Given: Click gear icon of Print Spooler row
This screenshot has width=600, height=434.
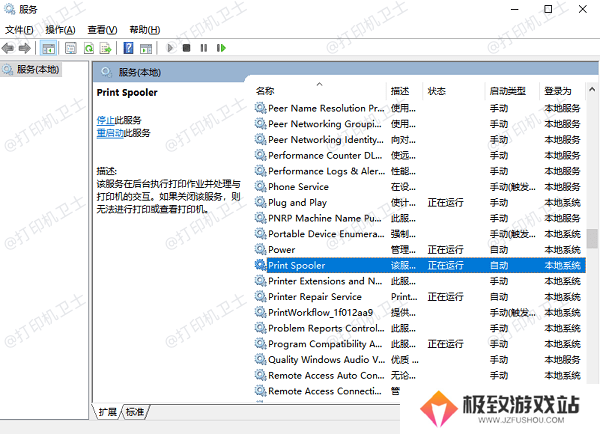Looking at the screenshot, I should click(x=261, y=265).
